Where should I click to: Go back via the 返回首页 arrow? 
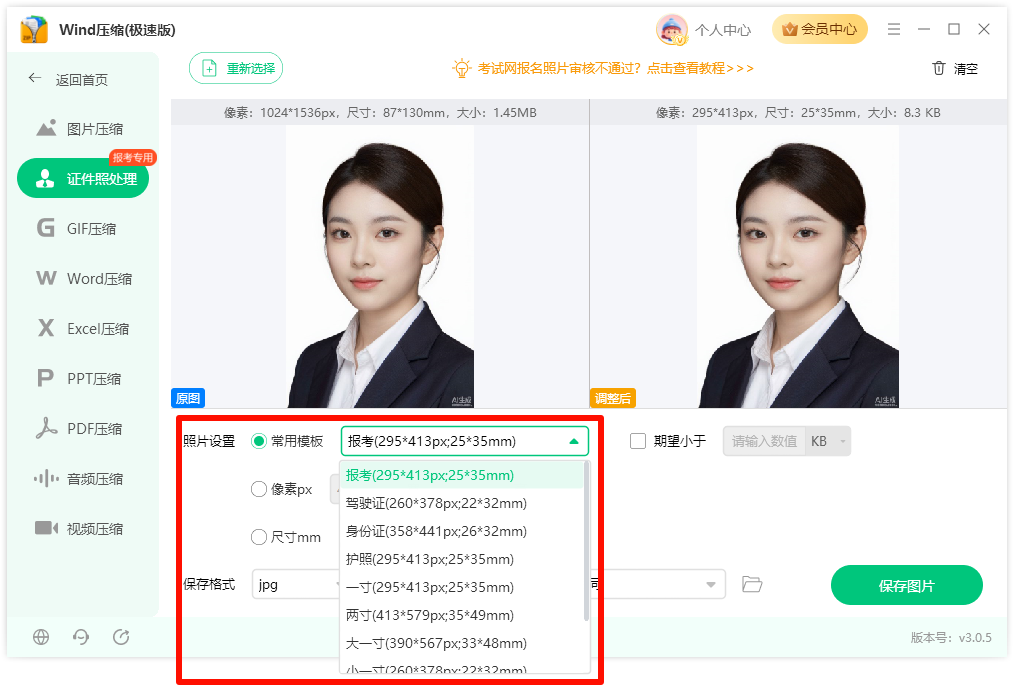point(35,78)
